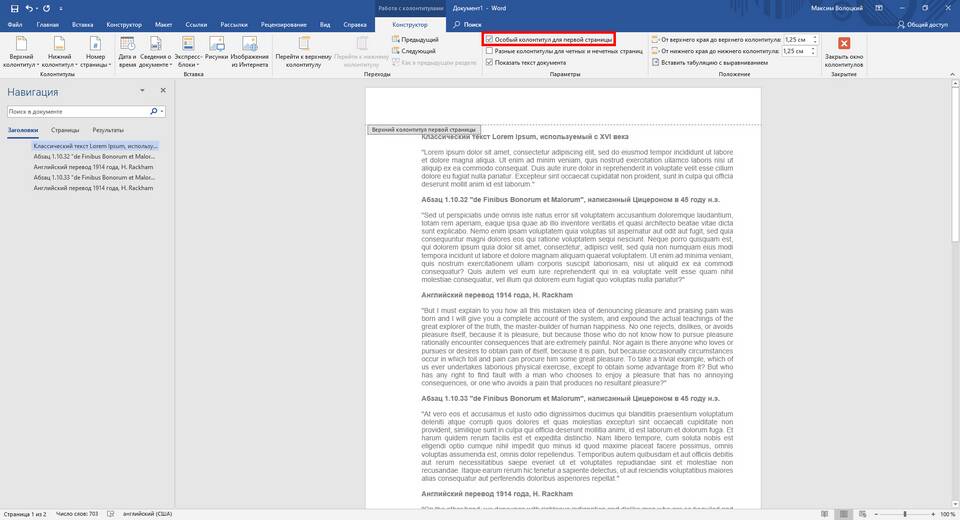The image size is (960, 520).
Task: Select the Заголовки navigation tab
Action: pyautogui.click(x=23, y=130)
